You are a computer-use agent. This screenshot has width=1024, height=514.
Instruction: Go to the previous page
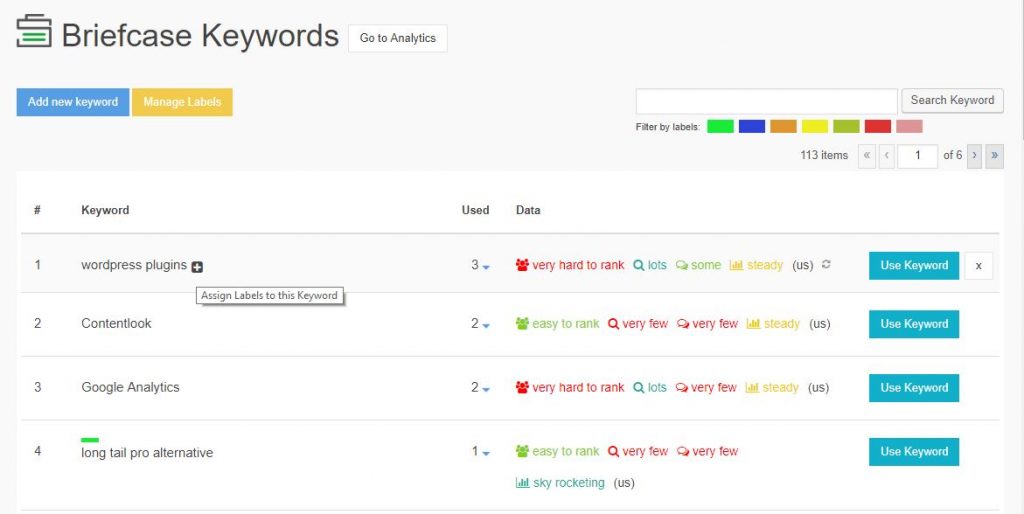886,155
